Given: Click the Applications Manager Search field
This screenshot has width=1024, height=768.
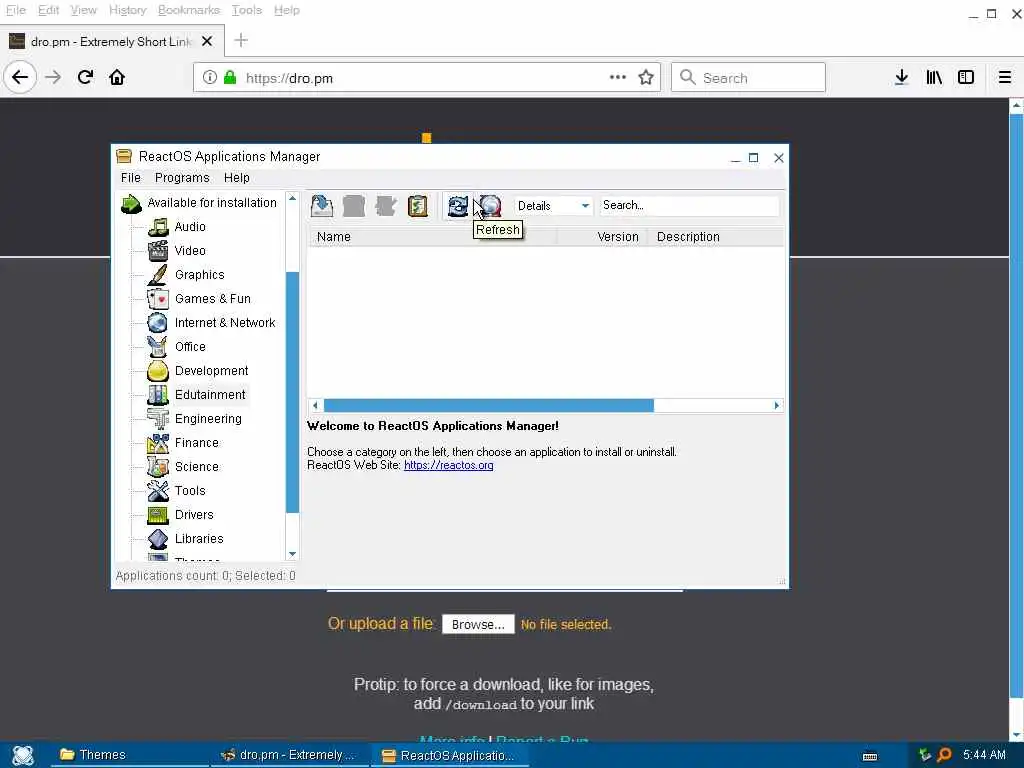Looking at the screenshot, I should [x=689, y=206].
